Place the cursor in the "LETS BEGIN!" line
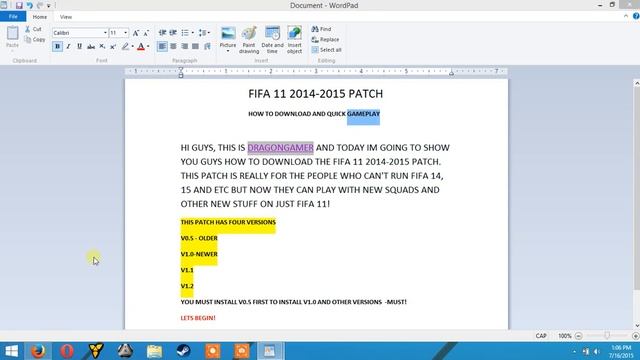This screenshot has height=360, width=640. point(198,318)
